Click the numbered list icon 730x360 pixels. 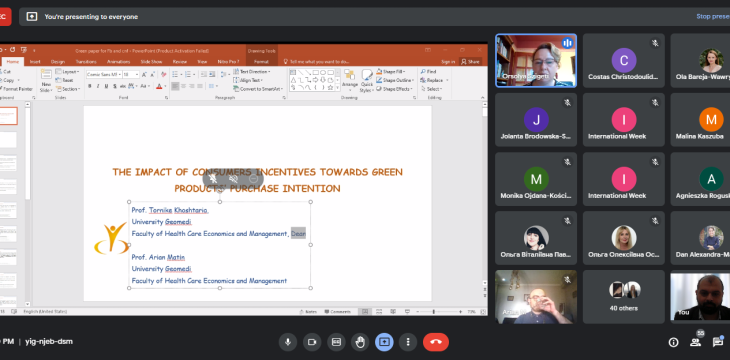[x=189, y=75]
